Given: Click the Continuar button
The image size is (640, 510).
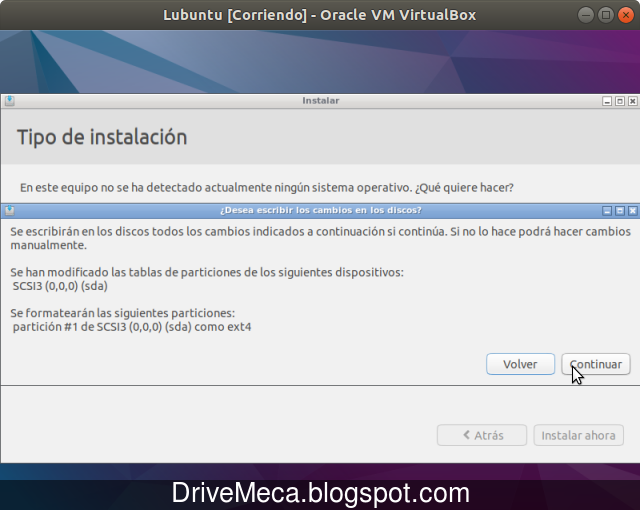Looking at the screenshot, I should tap(596, 364).
